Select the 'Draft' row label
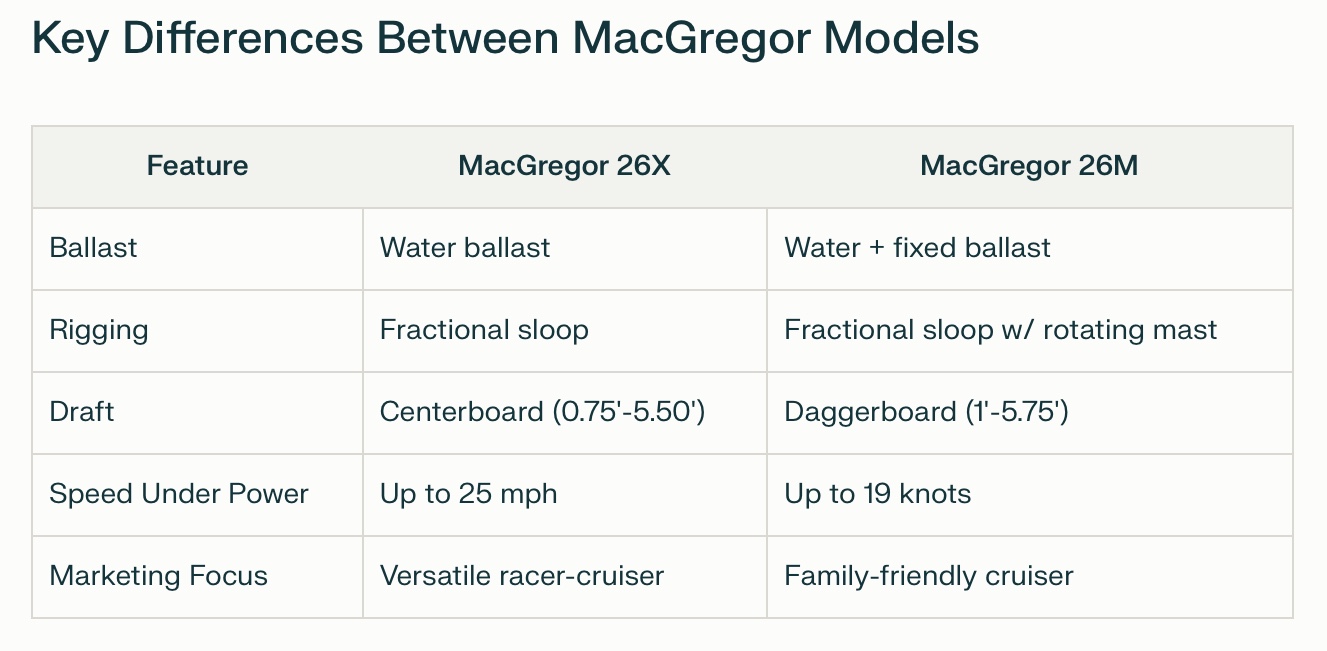The image size is (1327, 651). click(x=82, y=412)
